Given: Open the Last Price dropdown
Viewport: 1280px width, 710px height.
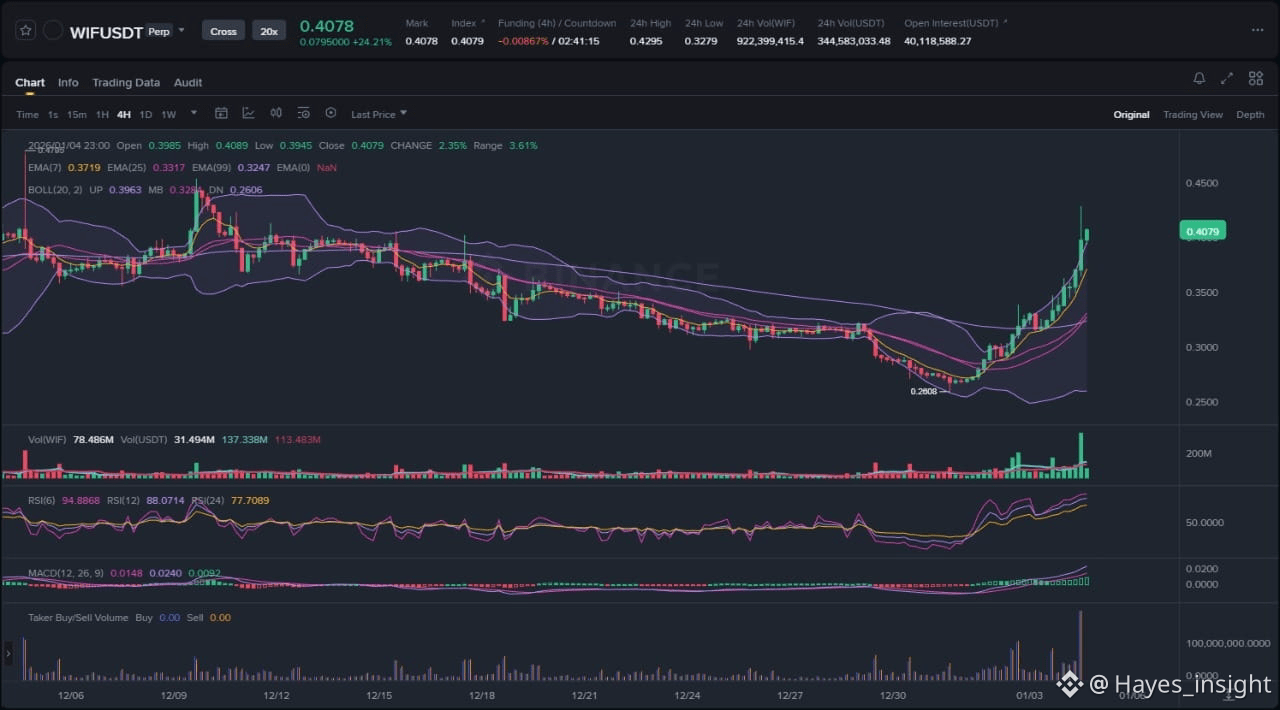Looking at the screenshot, I should 379,114.
